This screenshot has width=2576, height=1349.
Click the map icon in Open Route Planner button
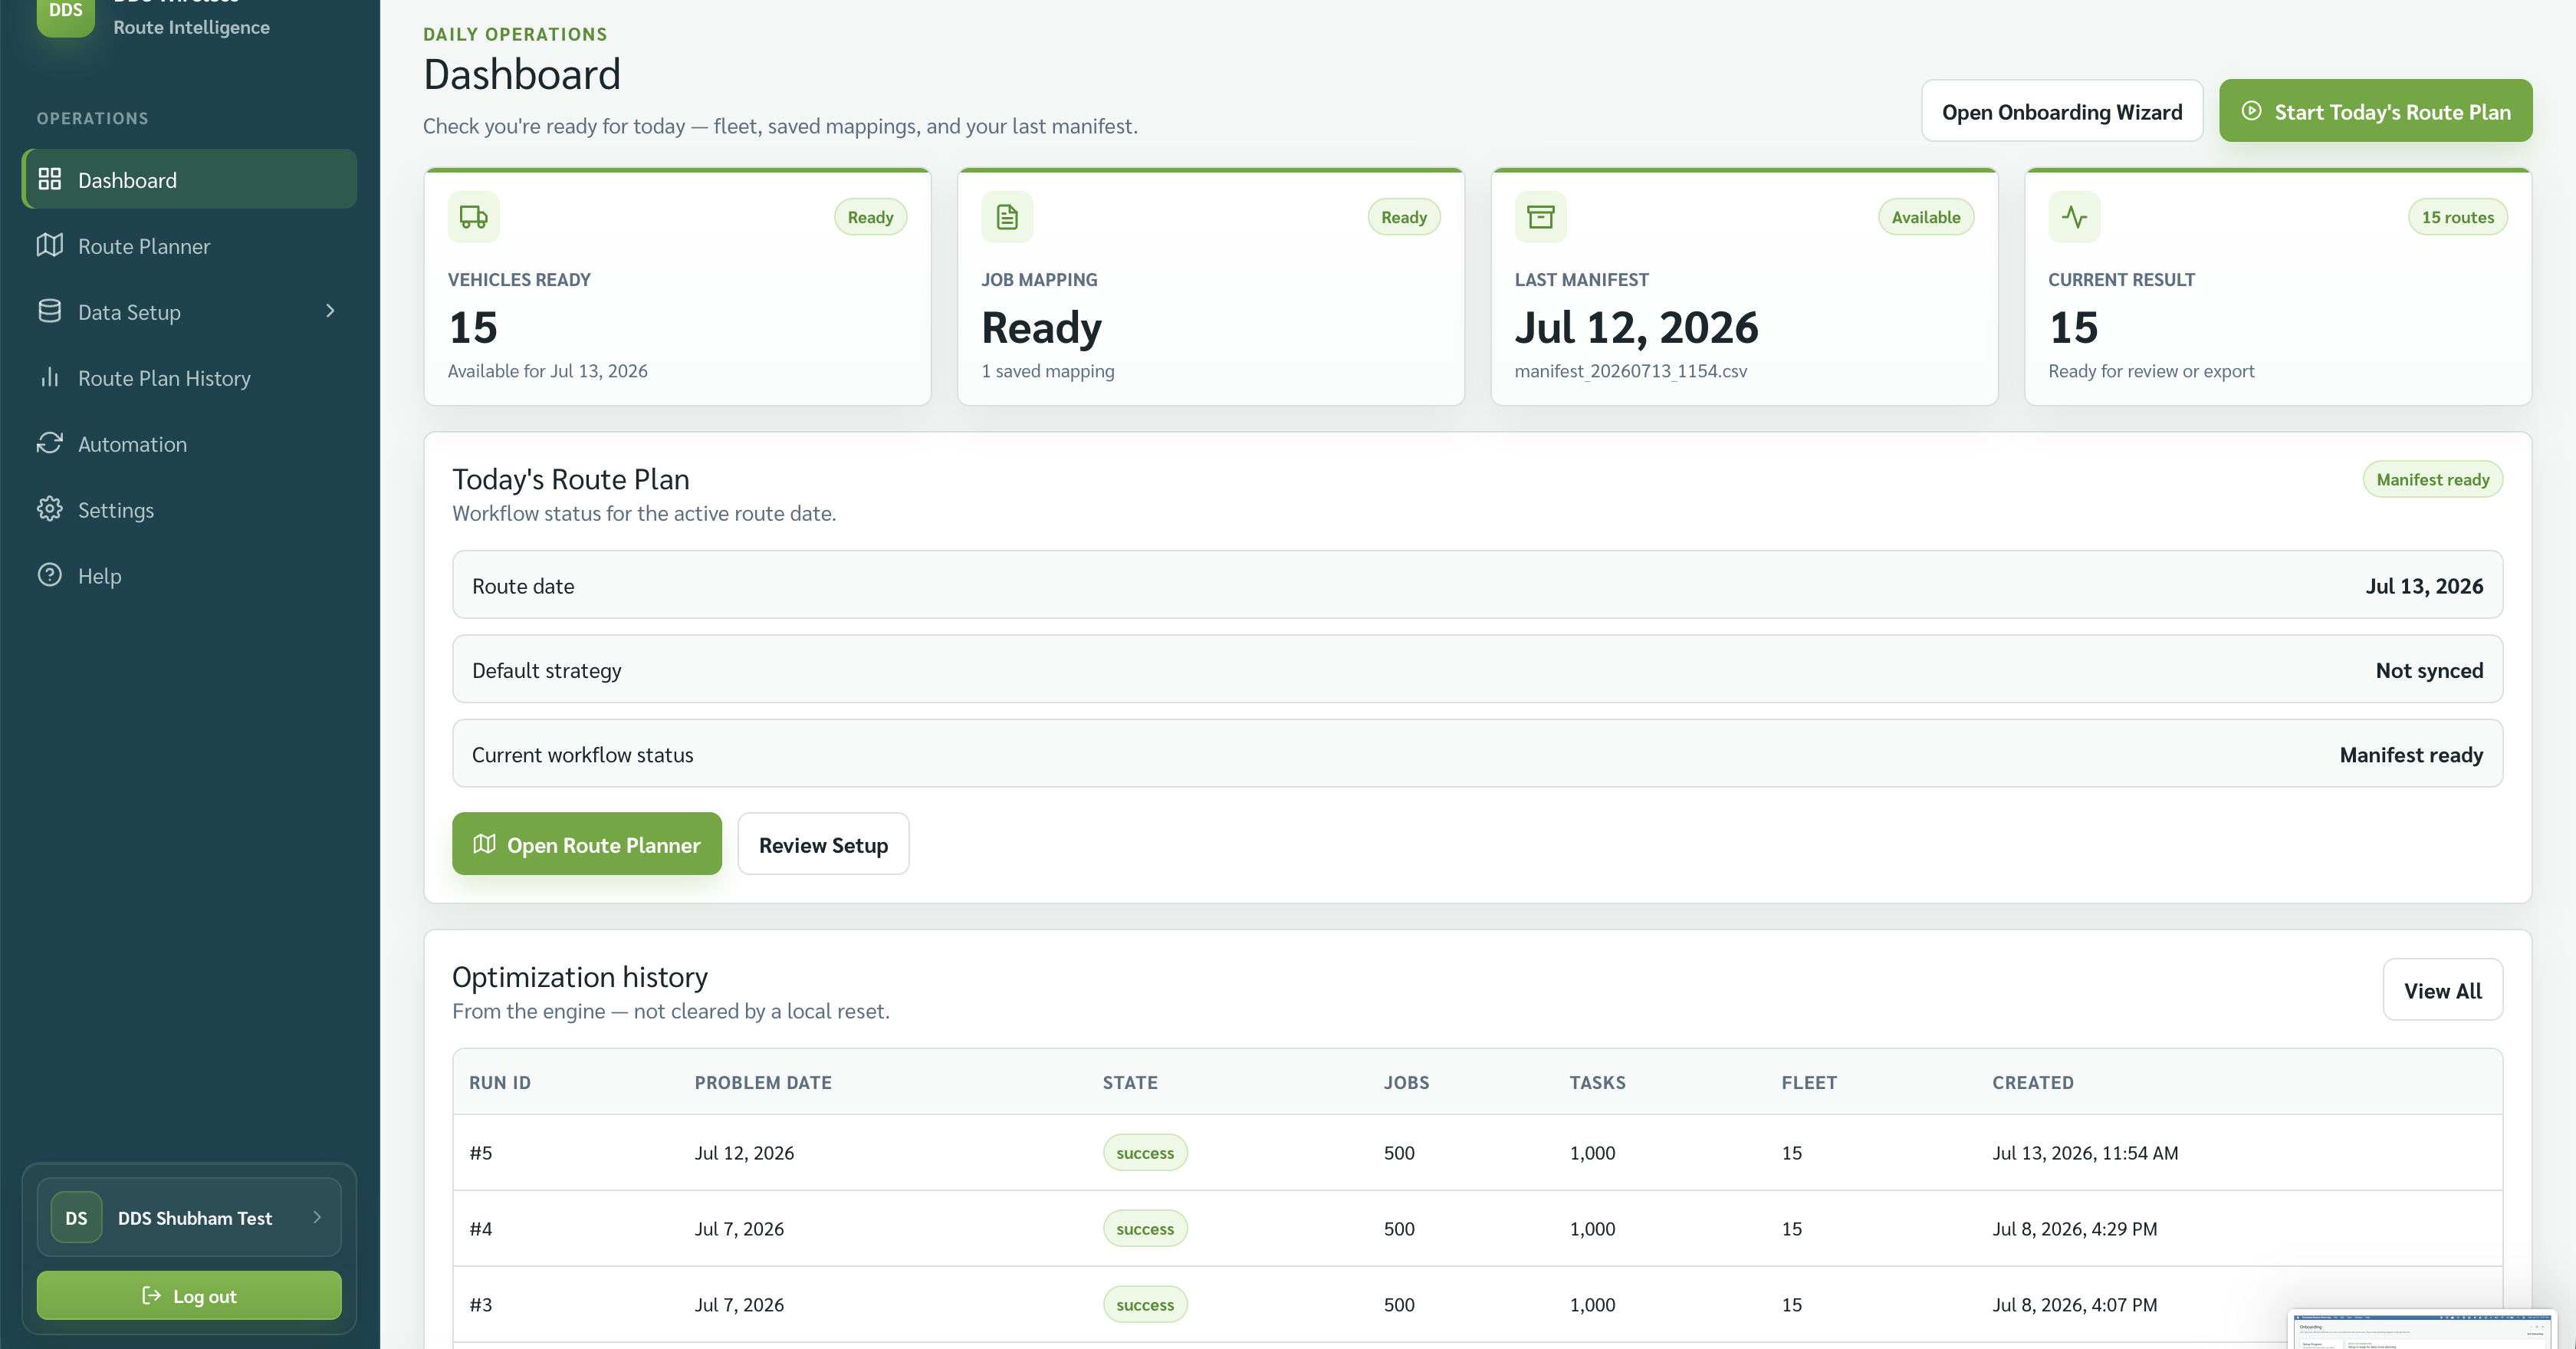(485, 844)
